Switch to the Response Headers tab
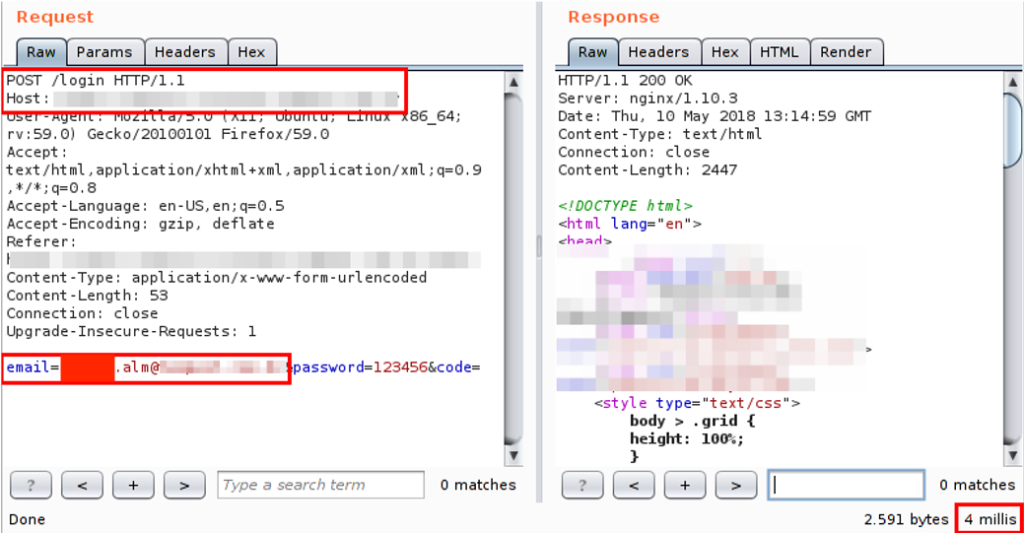 pyautogui.click(x=658, y=52)
